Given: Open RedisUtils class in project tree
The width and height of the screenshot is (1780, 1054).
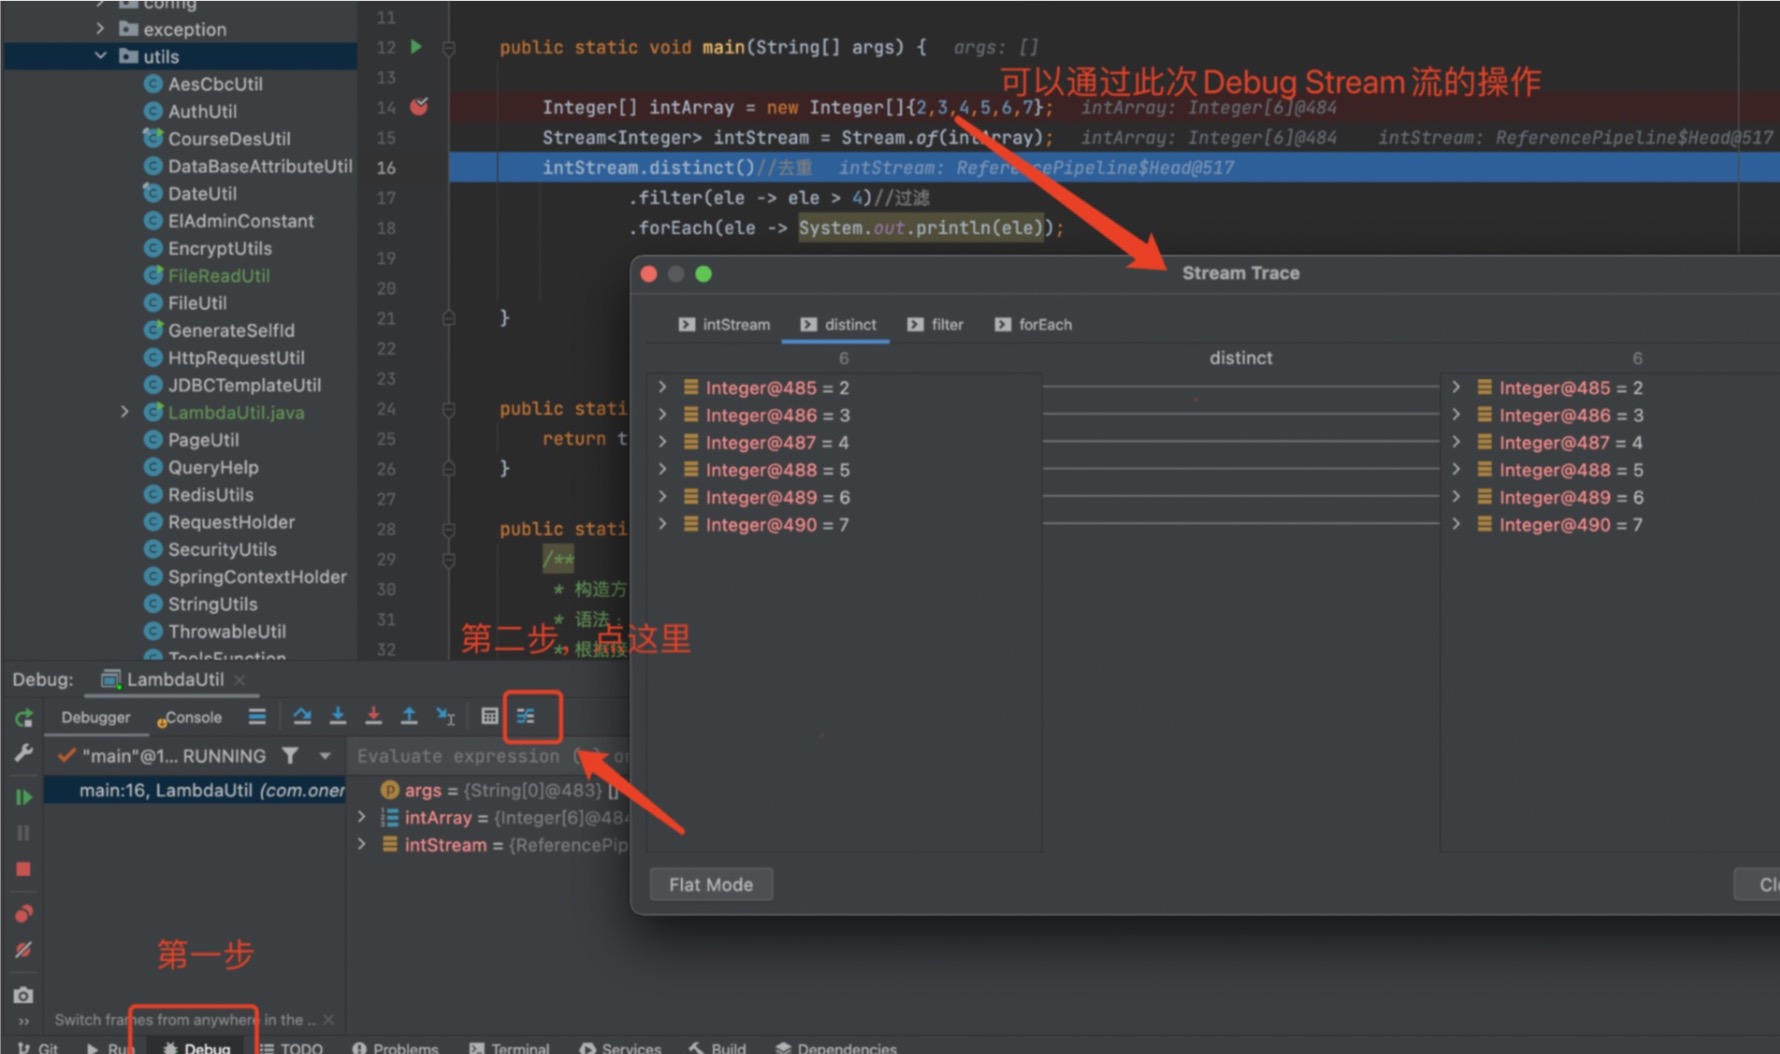Looking at the screenshot, I should [x=199, y=494].
